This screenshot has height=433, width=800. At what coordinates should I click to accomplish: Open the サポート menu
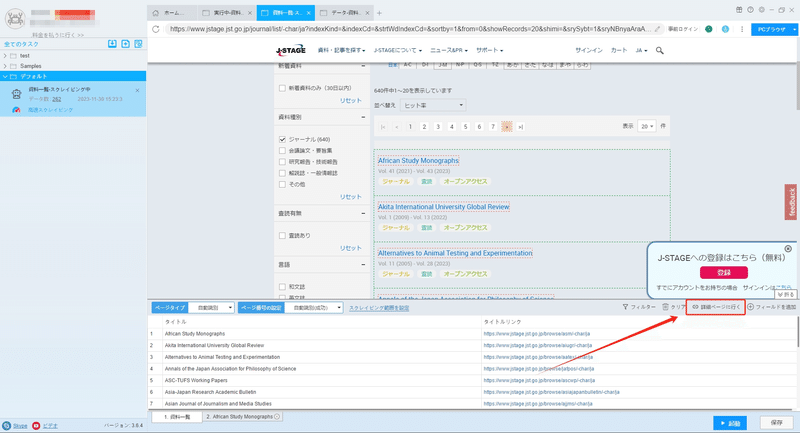[490, 50]
